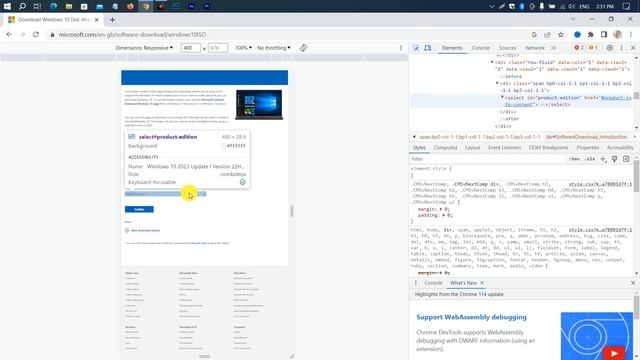This screenshot has height=360, width=640.
Task: Click the viewport width field showing 400
Action: [x=191, y=48]
